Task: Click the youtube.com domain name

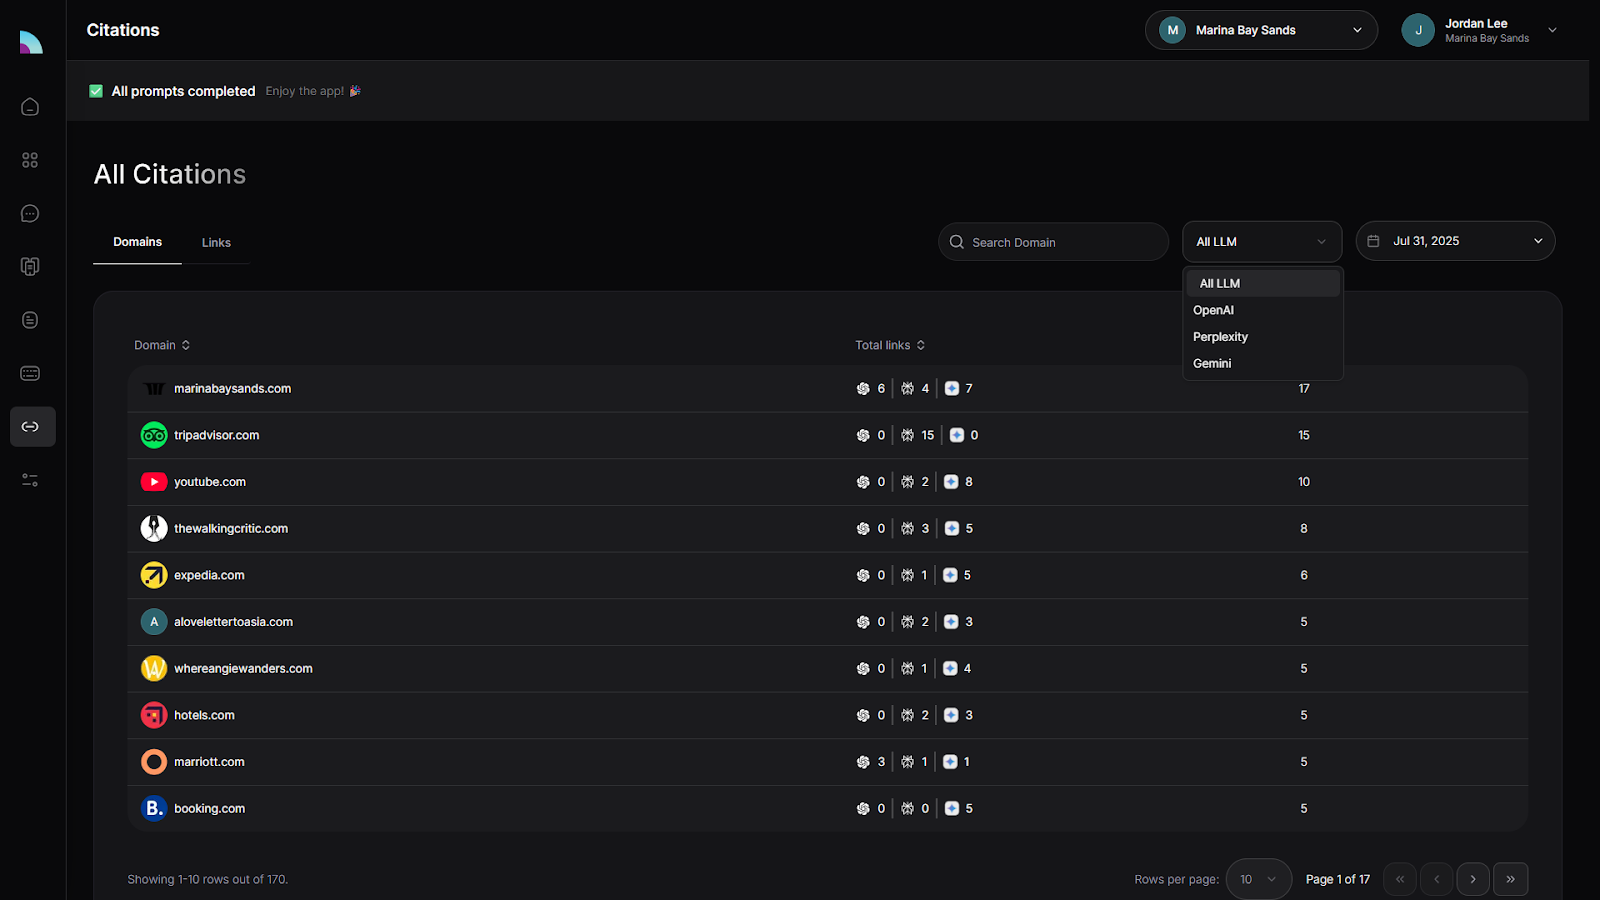Action: click(x=210, y=482)
